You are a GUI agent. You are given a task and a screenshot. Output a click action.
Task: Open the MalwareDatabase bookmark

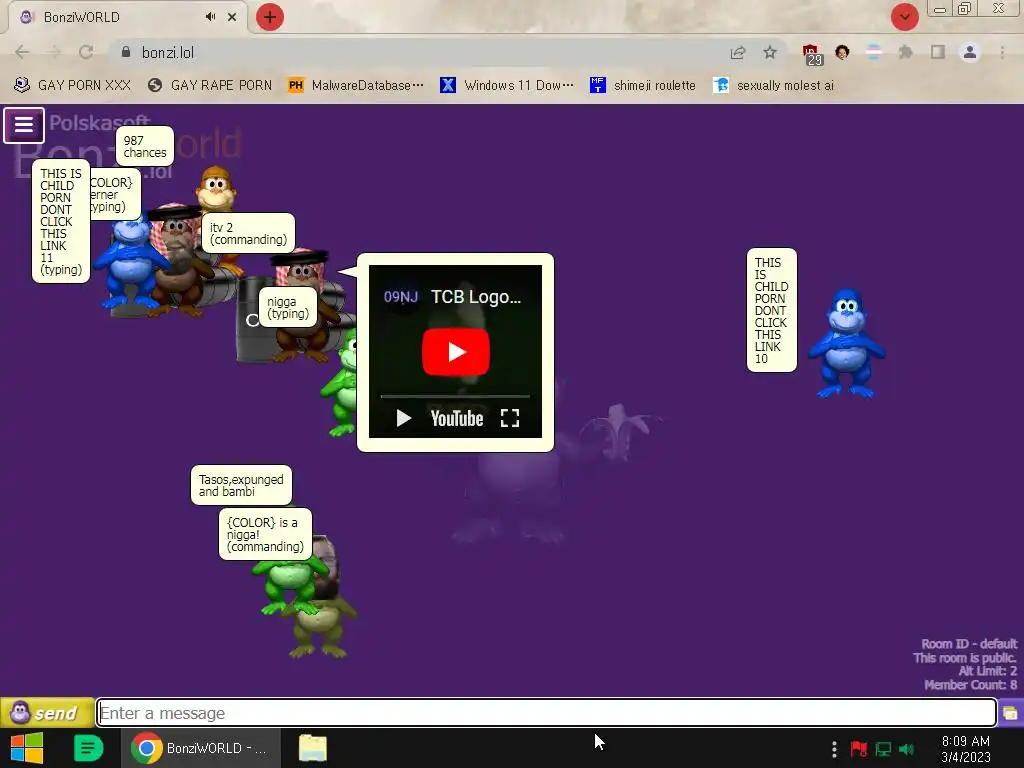point(356,85)
